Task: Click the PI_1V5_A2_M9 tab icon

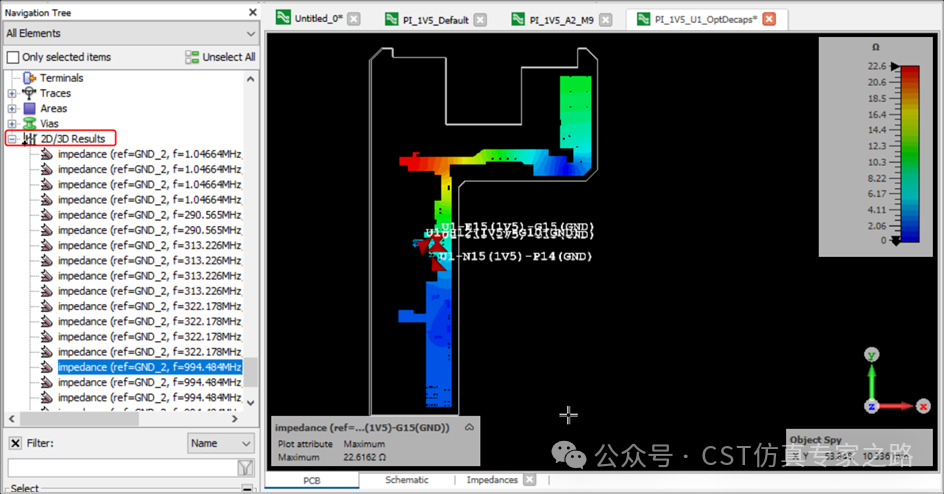Action: (x=518, y=19)
